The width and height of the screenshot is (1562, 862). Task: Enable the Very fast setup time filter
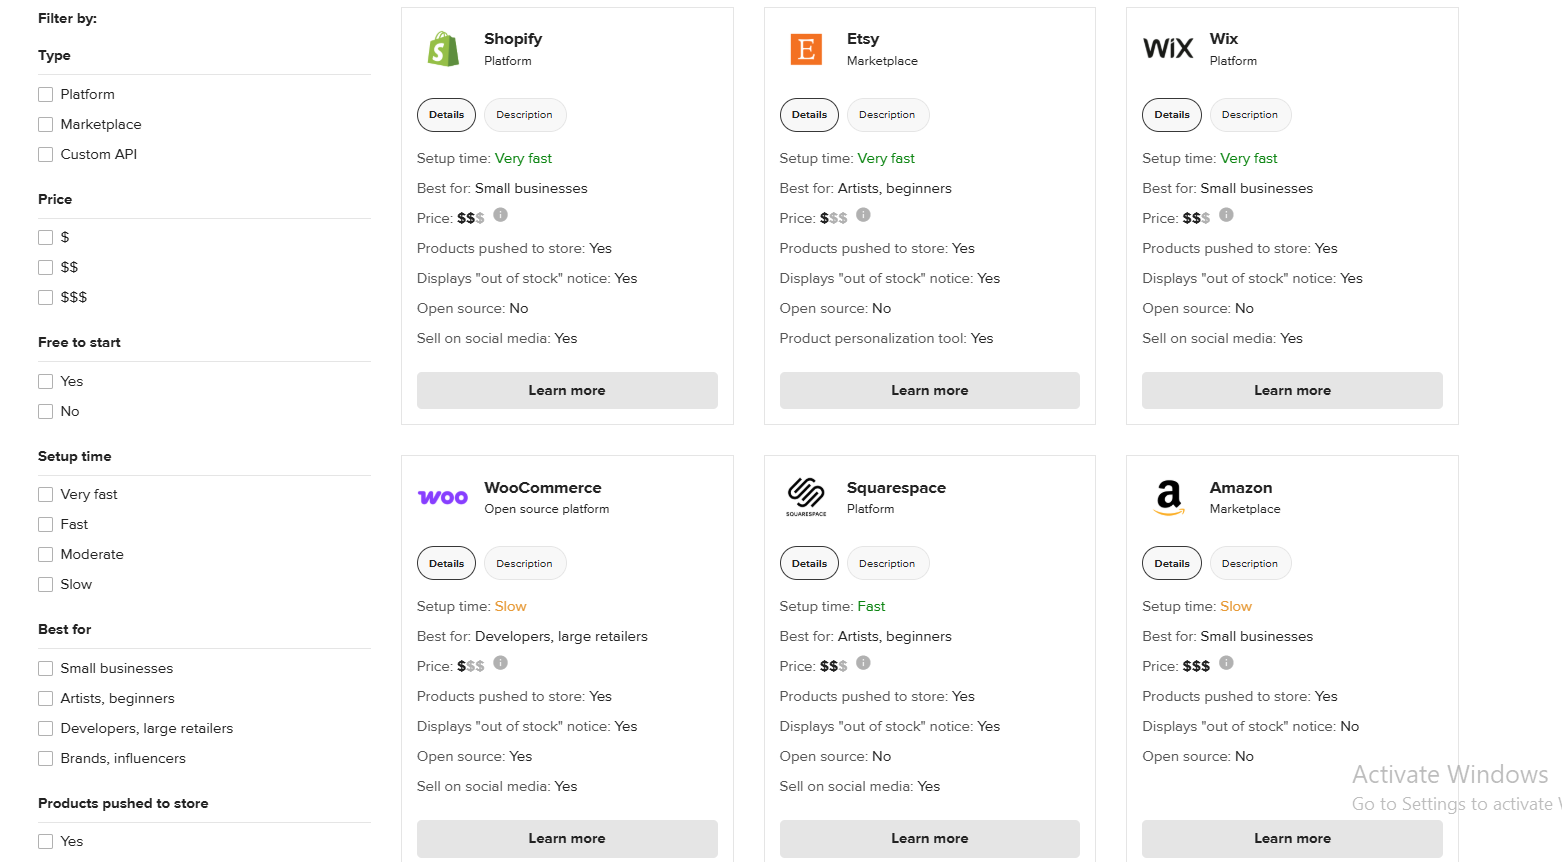tap(45, 494)
